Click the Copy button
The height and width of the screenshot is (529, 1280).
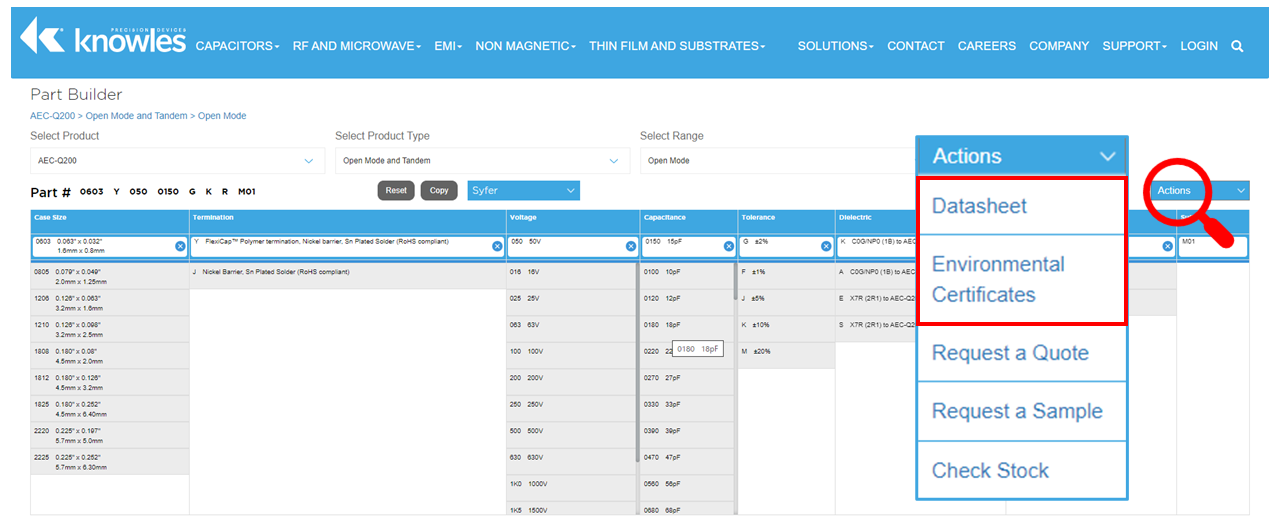coord(439,190)
